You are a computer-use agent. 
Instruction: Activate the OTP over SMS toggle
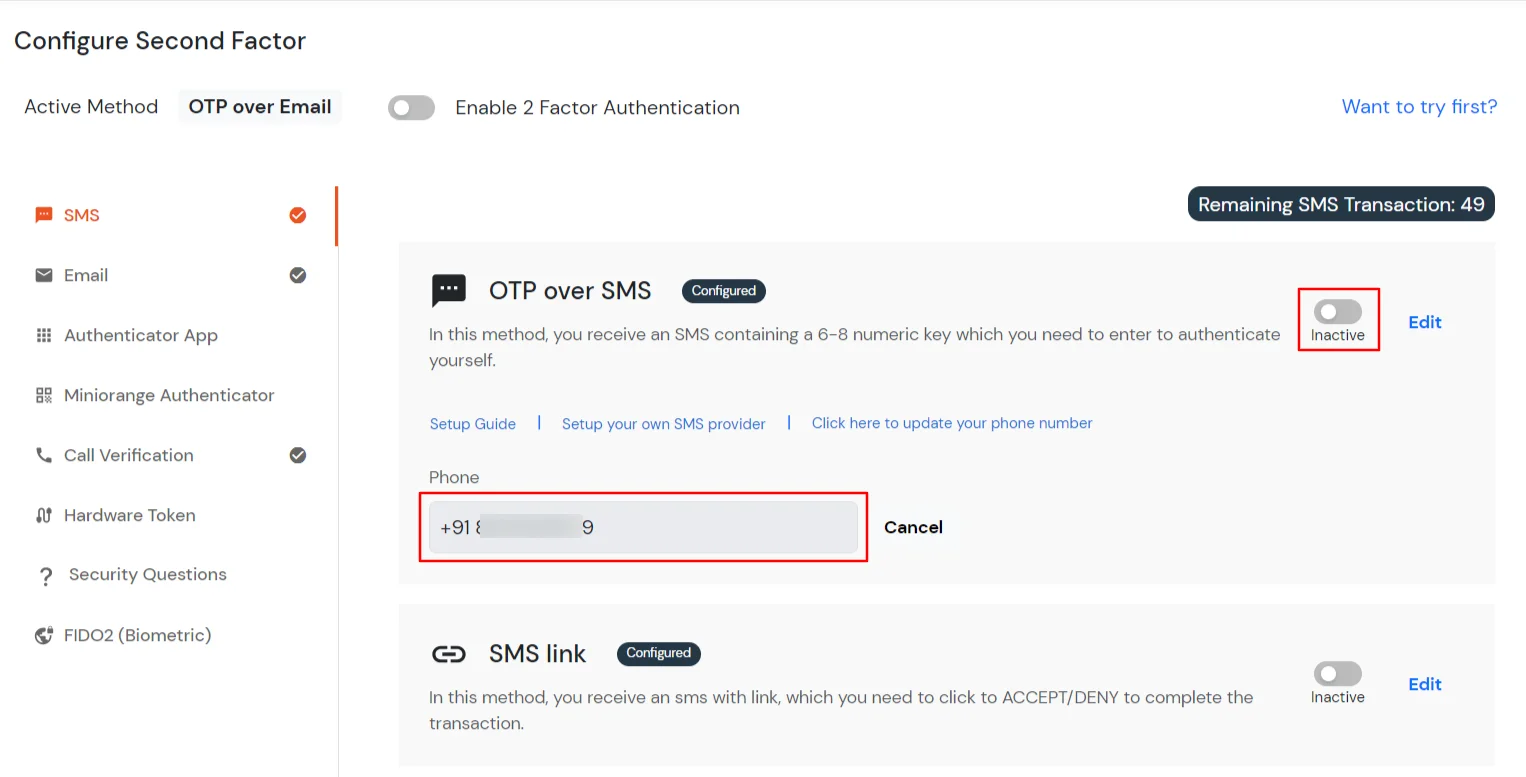pos(1338,310)
